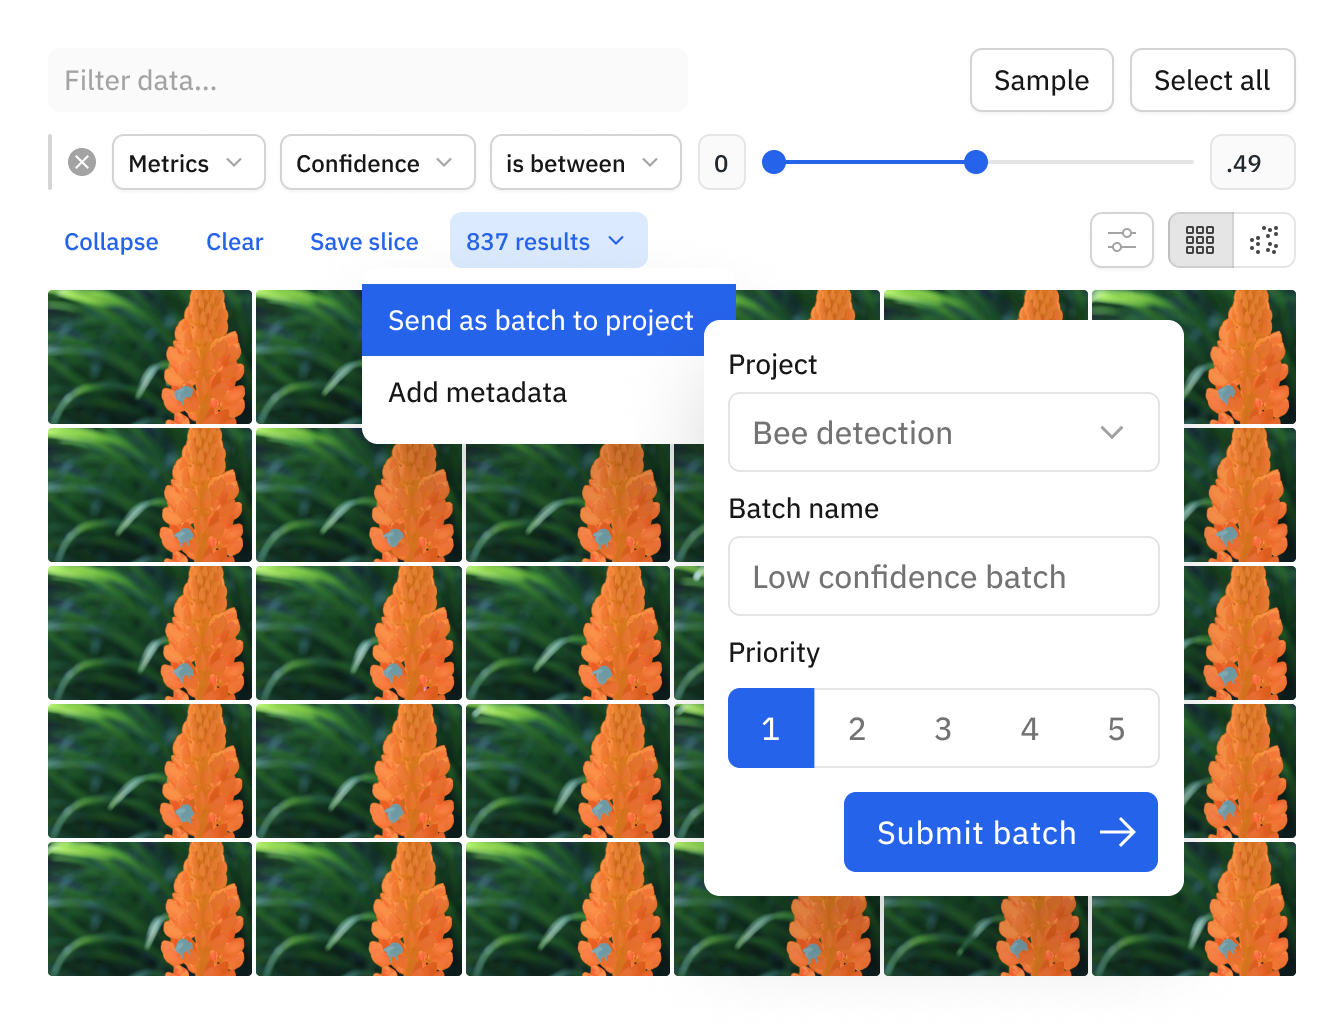Click the Batch name input field
The width and height of the screenshot is (1344, 1024).
pos(944,576)
